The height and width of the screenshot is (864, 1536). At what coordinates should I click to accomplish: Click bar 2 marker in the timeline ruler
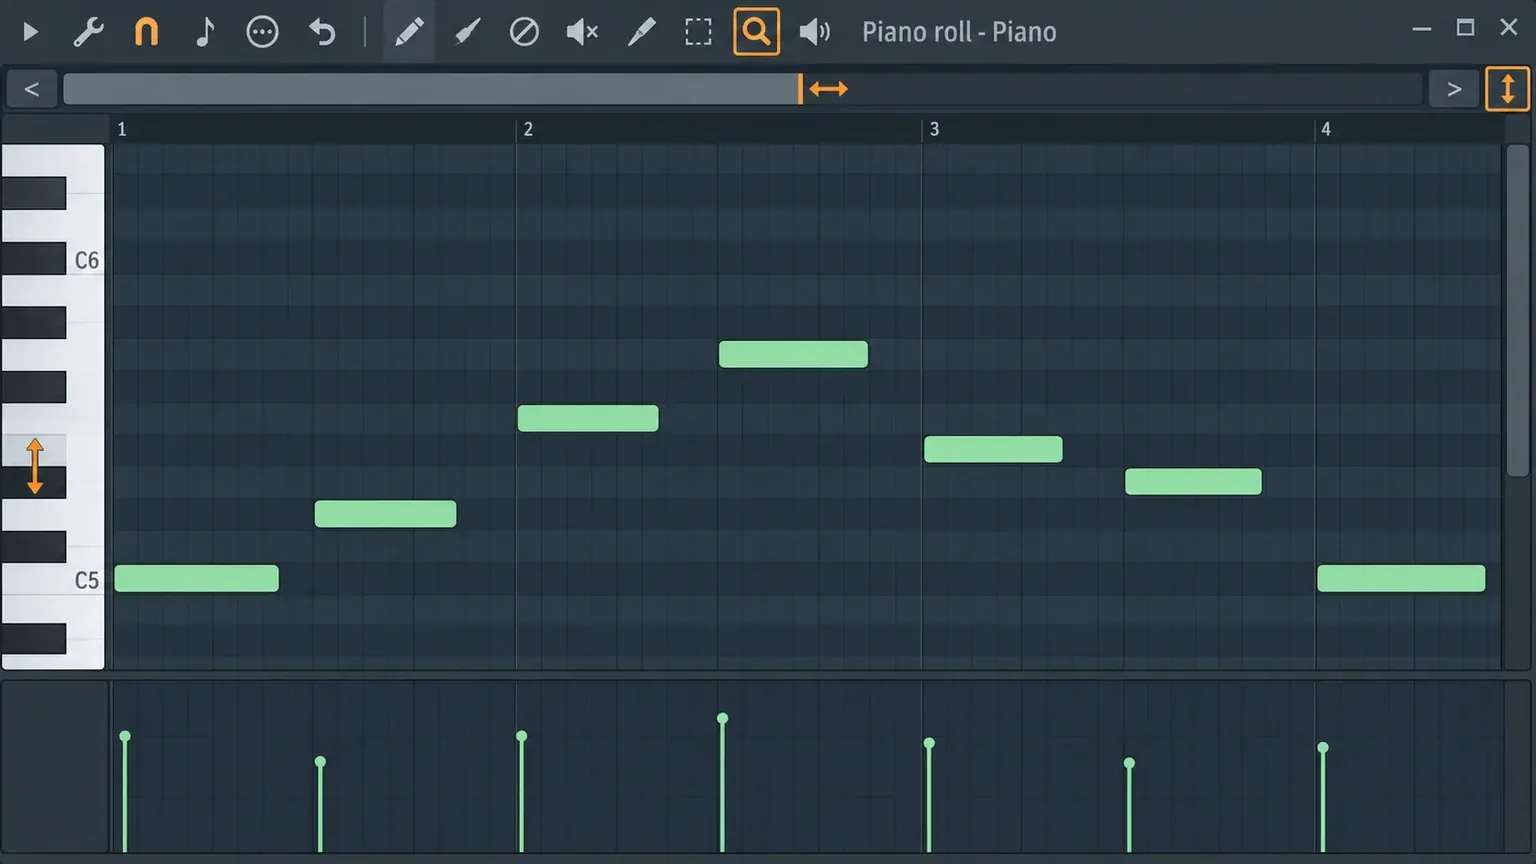click(528, 129)
